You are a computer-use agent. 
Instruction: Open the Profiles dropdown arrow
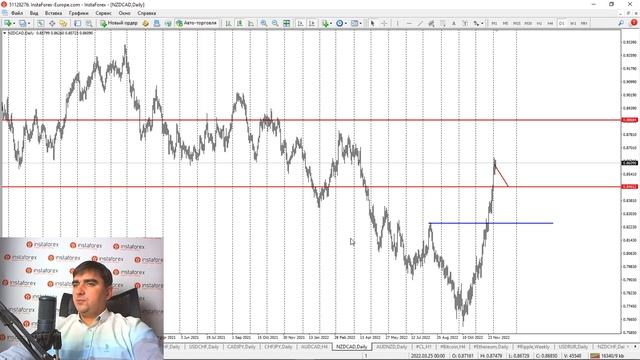(29, 23)
